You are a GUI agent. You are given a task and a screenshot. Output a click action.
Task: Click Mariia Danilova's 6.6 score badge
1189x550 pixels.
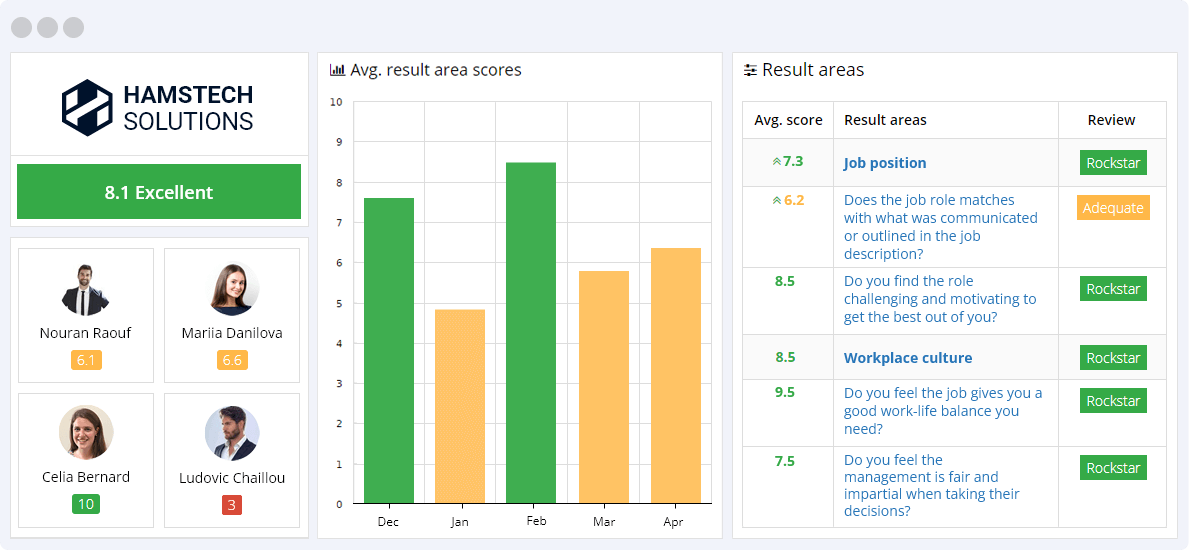point(232,360)
